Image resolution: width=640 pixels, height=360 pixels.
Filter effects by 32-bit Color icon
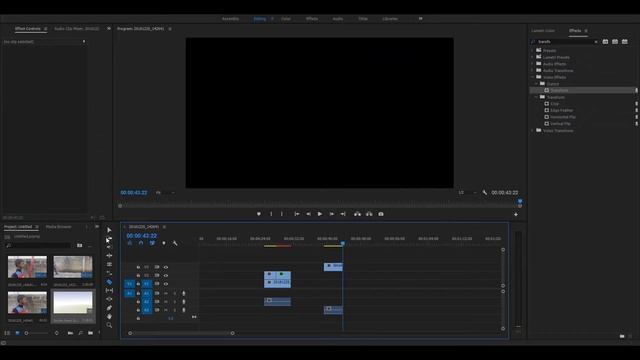615,42
